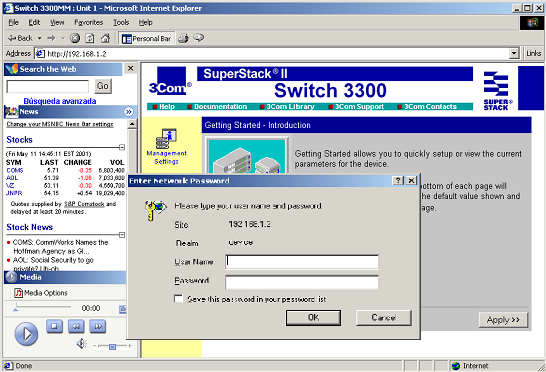Click the mute speaker icon in the Media panel
This screenshot has width=546, height=372.
tap(81, 344)
